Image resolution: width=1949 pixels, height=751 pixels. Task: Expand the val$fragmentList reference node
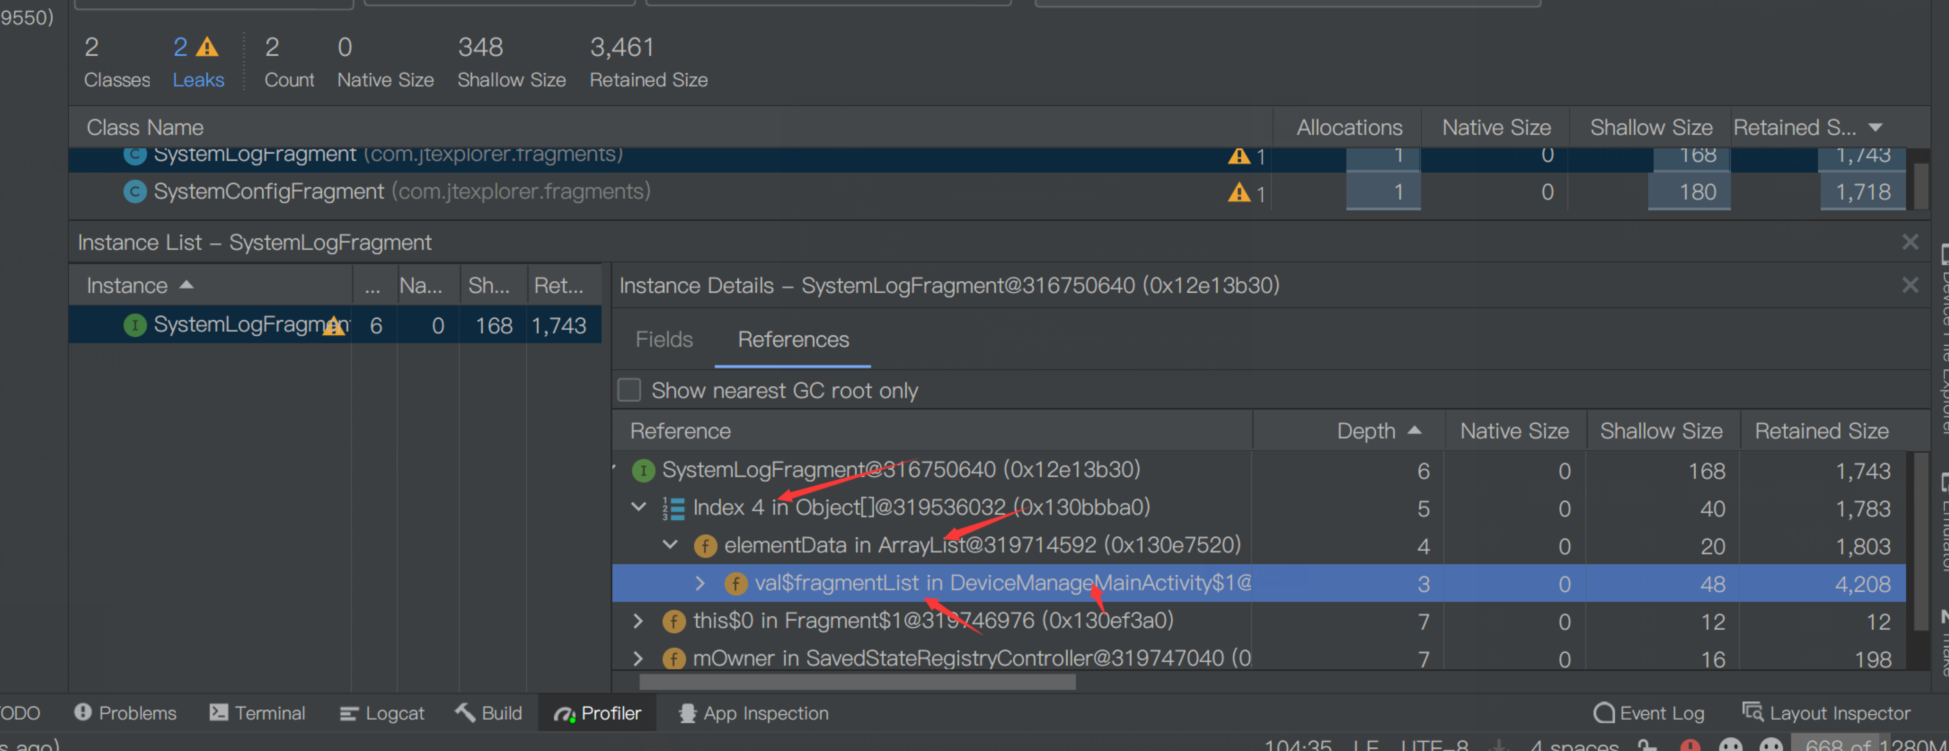700,583
